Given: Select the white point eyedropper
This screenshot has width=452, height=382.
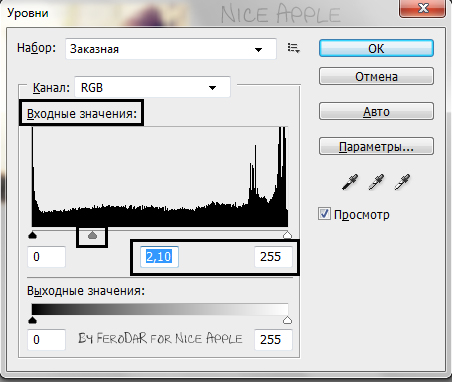Looking at the screenshot, I should 402,182.
